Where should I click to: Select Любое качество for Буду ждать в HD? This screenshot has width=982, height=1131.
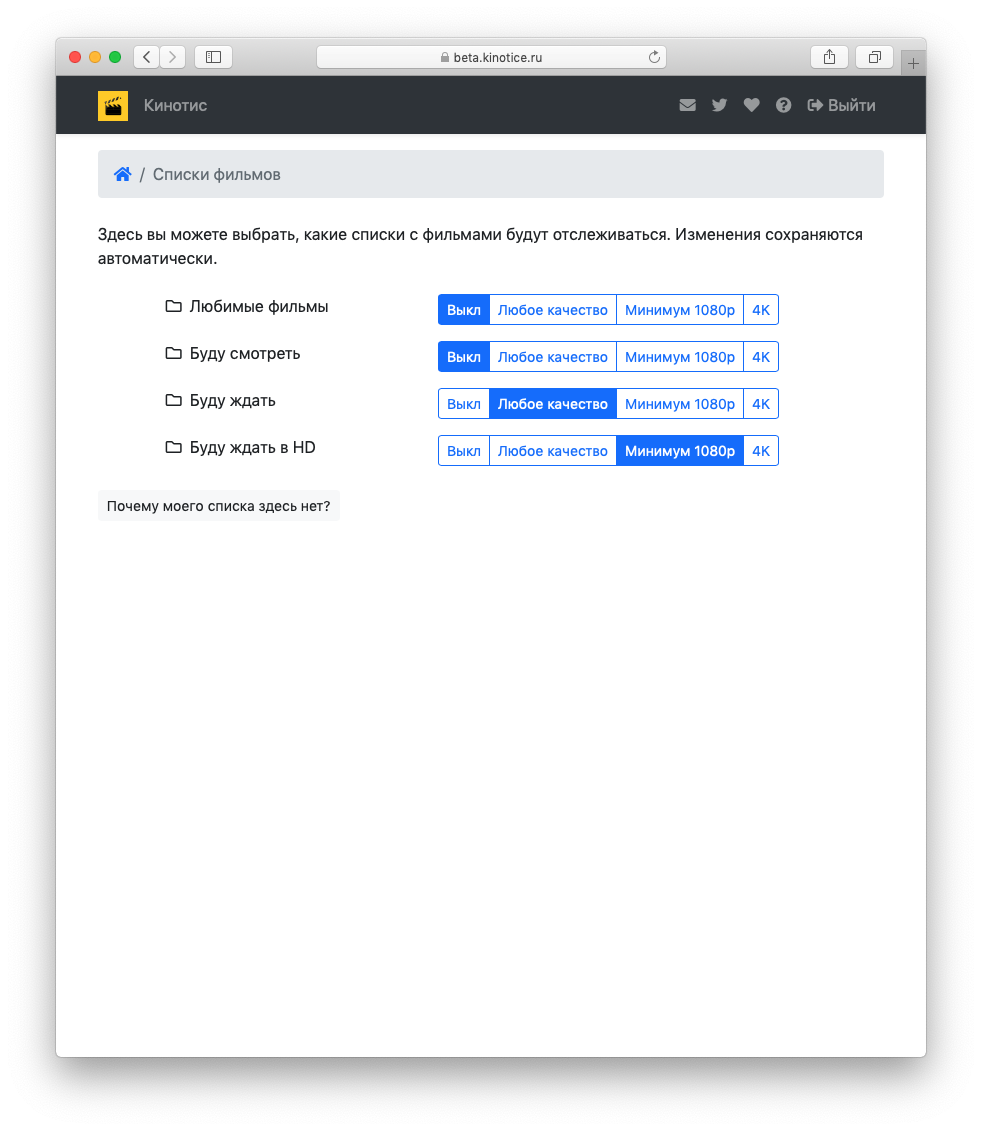coord(553,451)
